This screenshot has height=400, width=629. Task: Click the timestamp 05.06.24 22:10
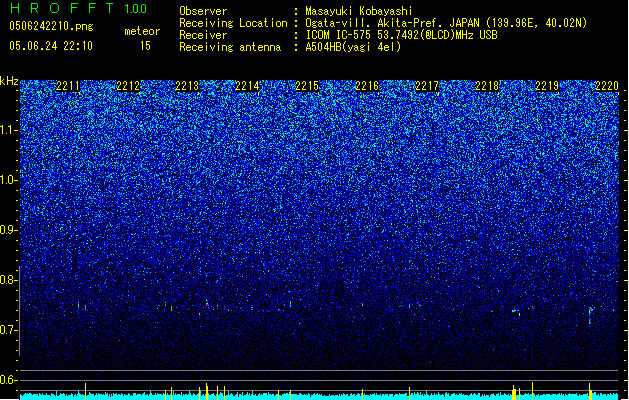(51, 46)
